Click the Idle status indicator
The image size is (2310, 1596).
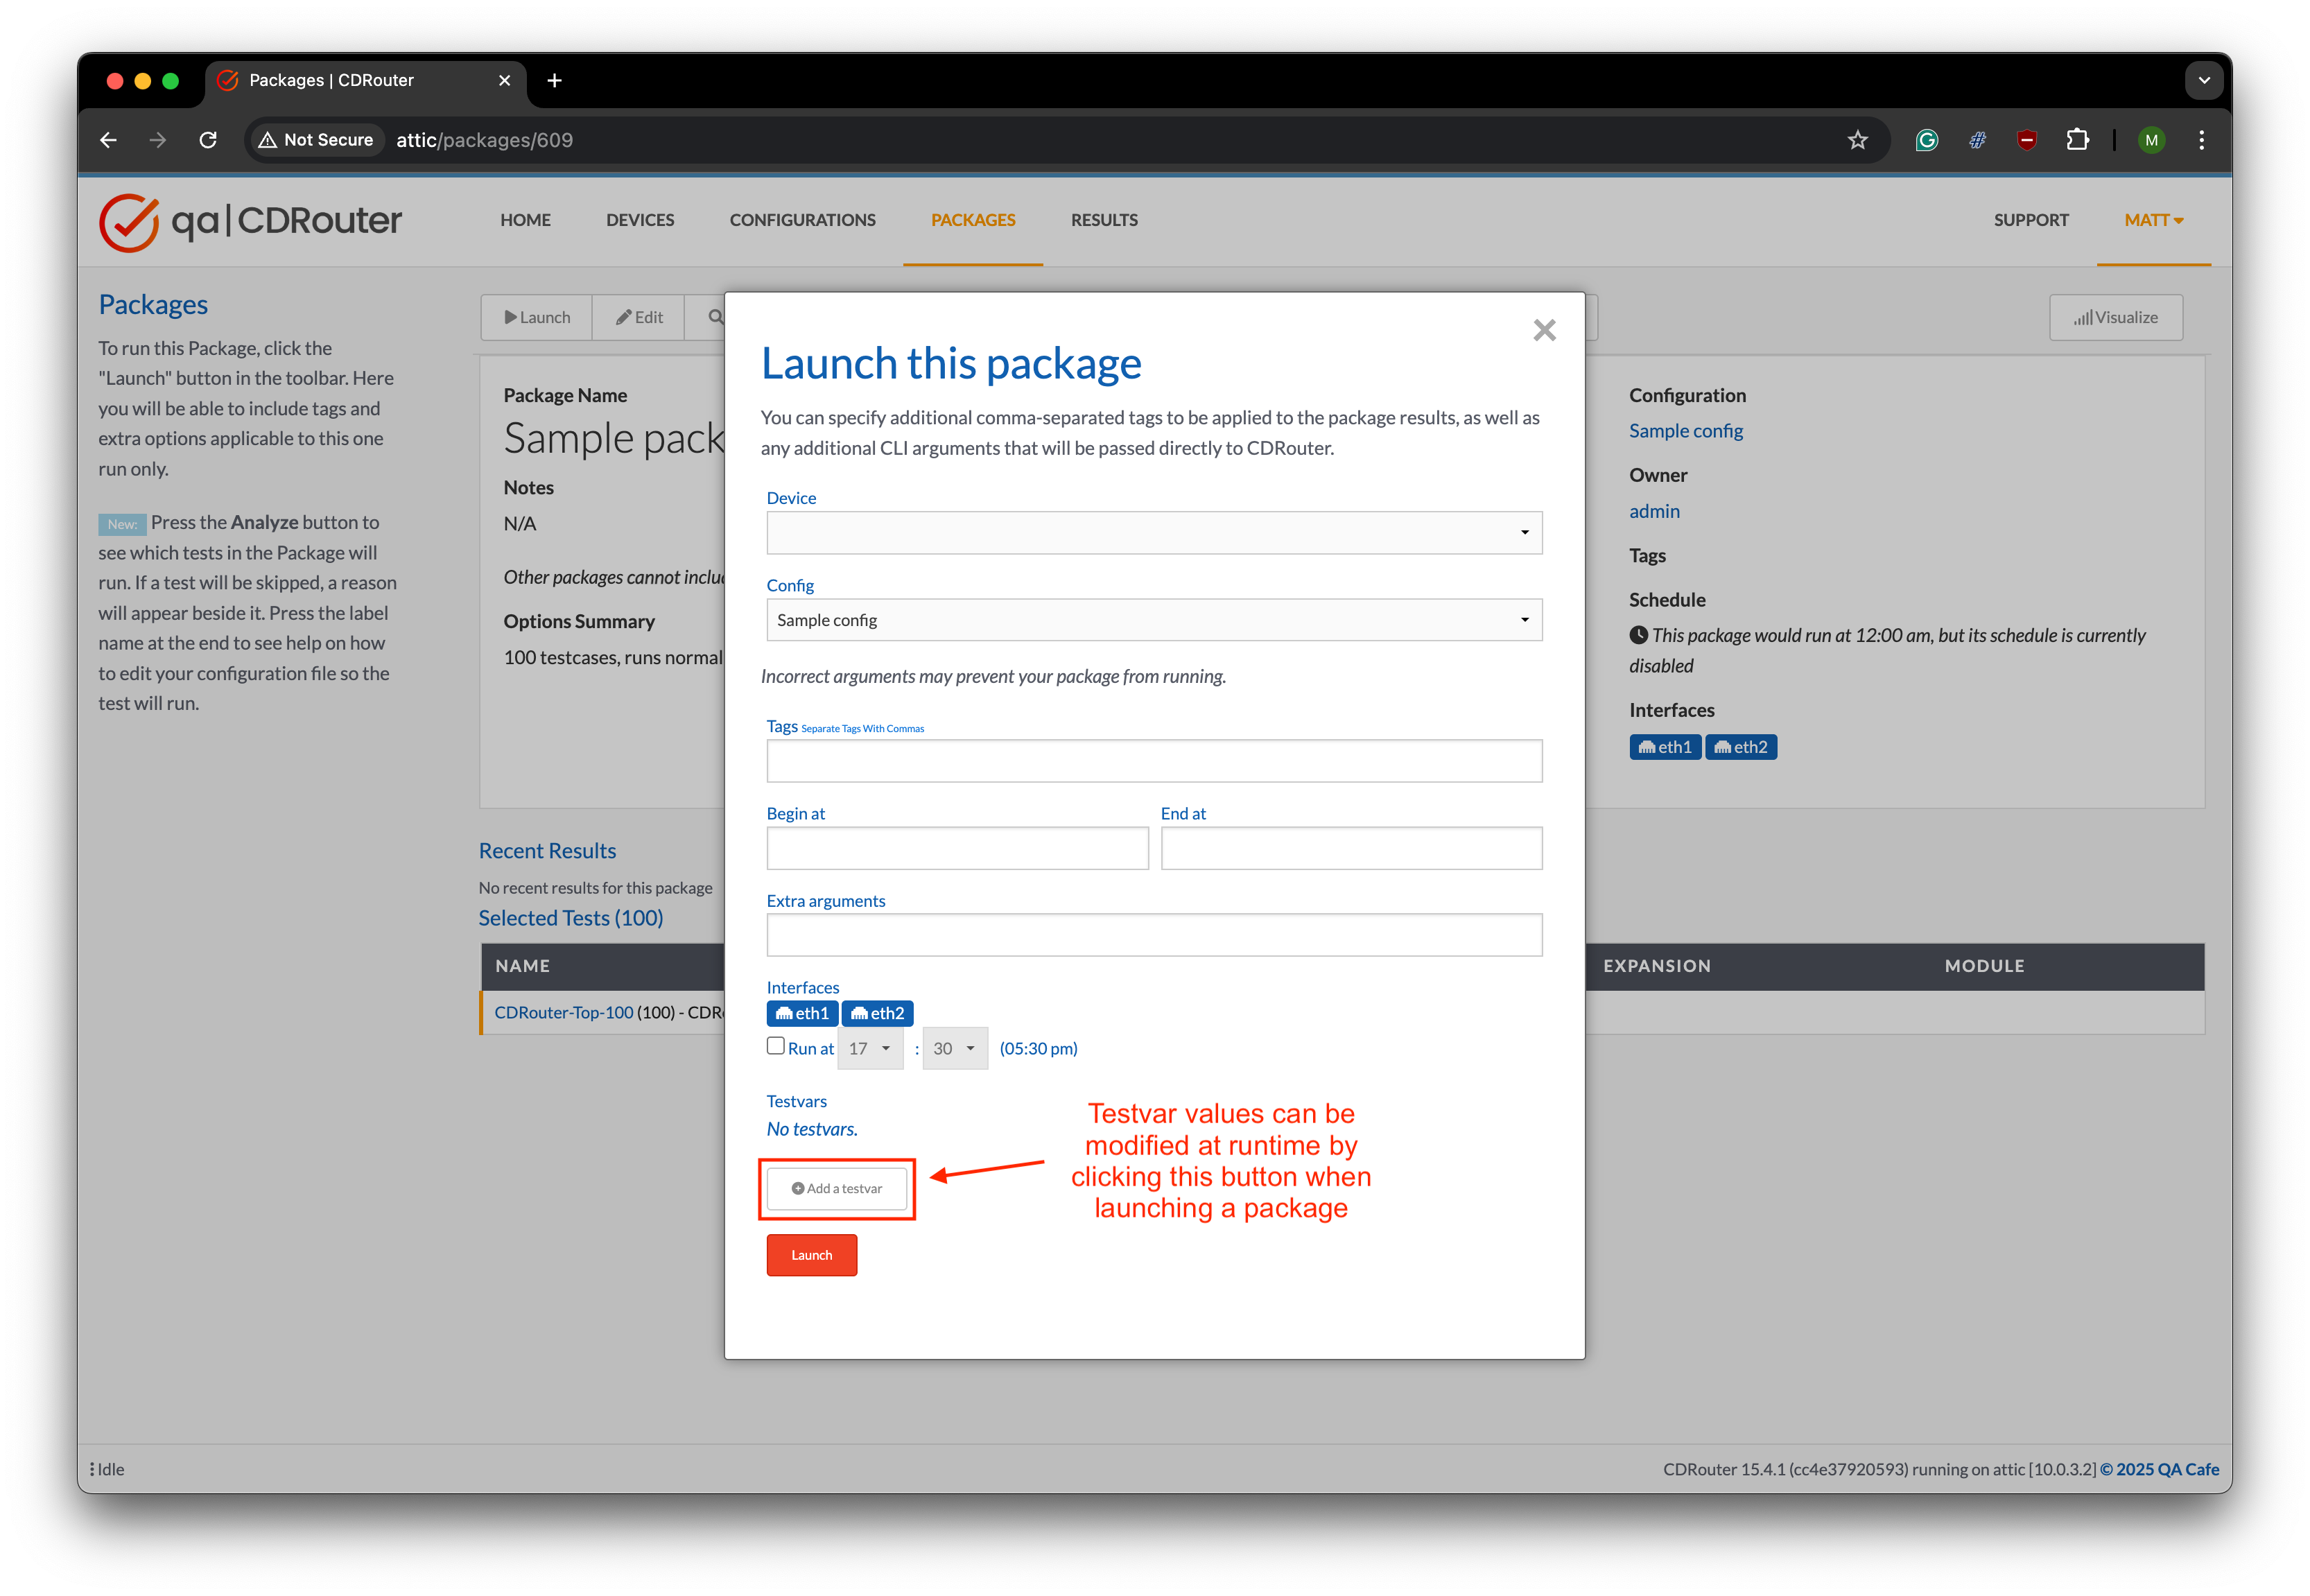107,1469
